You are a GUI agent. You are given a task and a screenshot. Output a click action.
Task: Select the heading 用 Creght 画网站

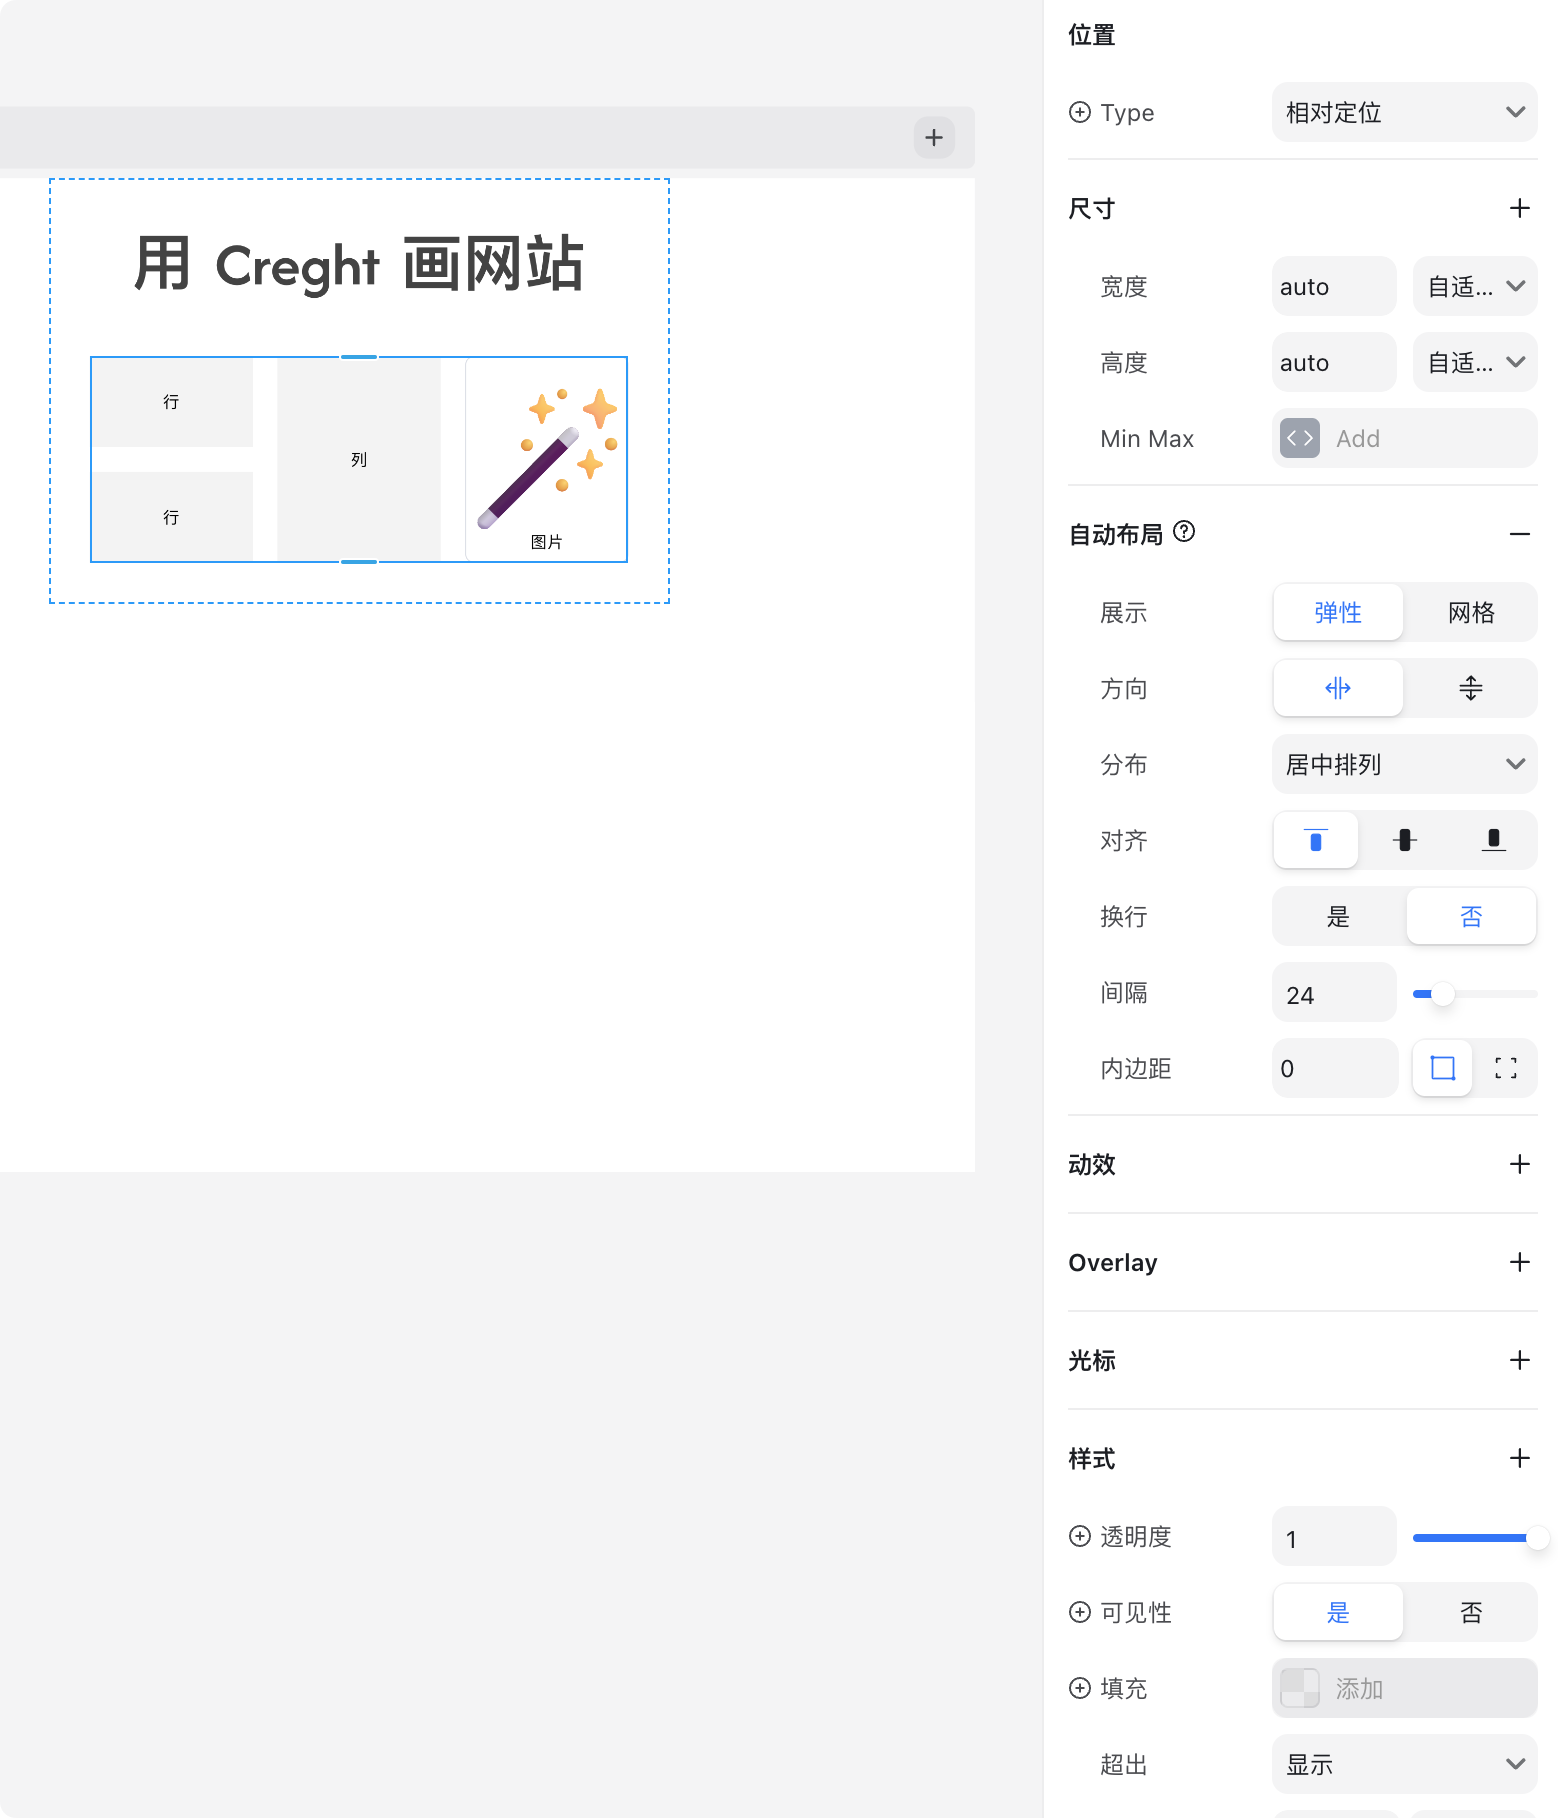[x=359, y=265]
